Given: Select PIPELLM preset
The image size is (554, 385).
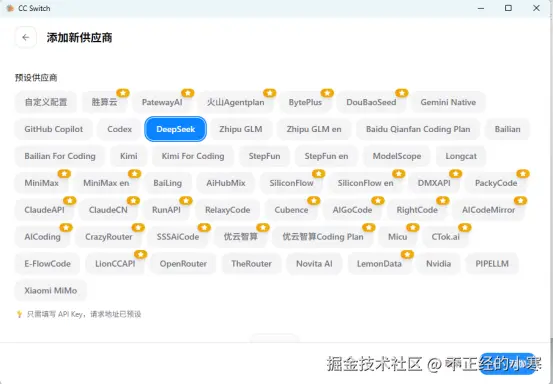Looking at the screenshot, I should (492, 263).
